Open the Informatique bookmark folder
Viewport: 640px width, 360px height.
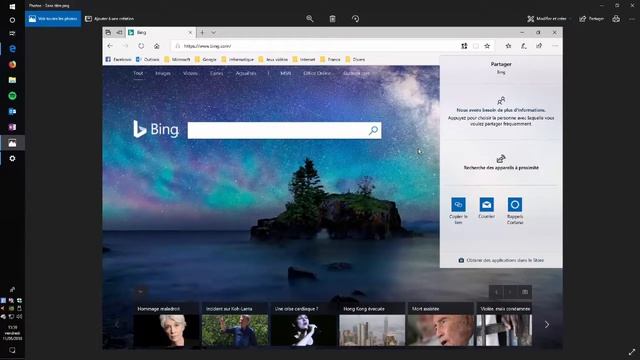click(x=238, y=60)
